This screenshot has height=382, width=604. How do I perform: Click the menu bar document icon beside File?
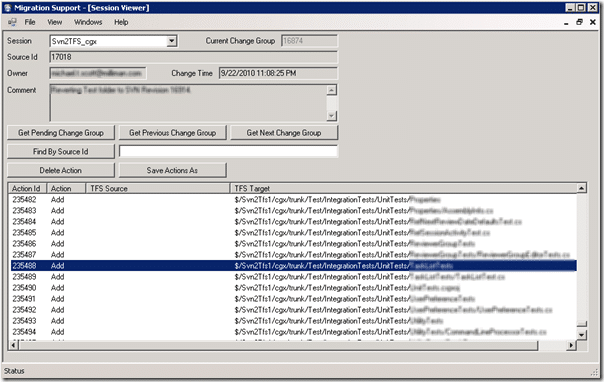coord(12,22)
